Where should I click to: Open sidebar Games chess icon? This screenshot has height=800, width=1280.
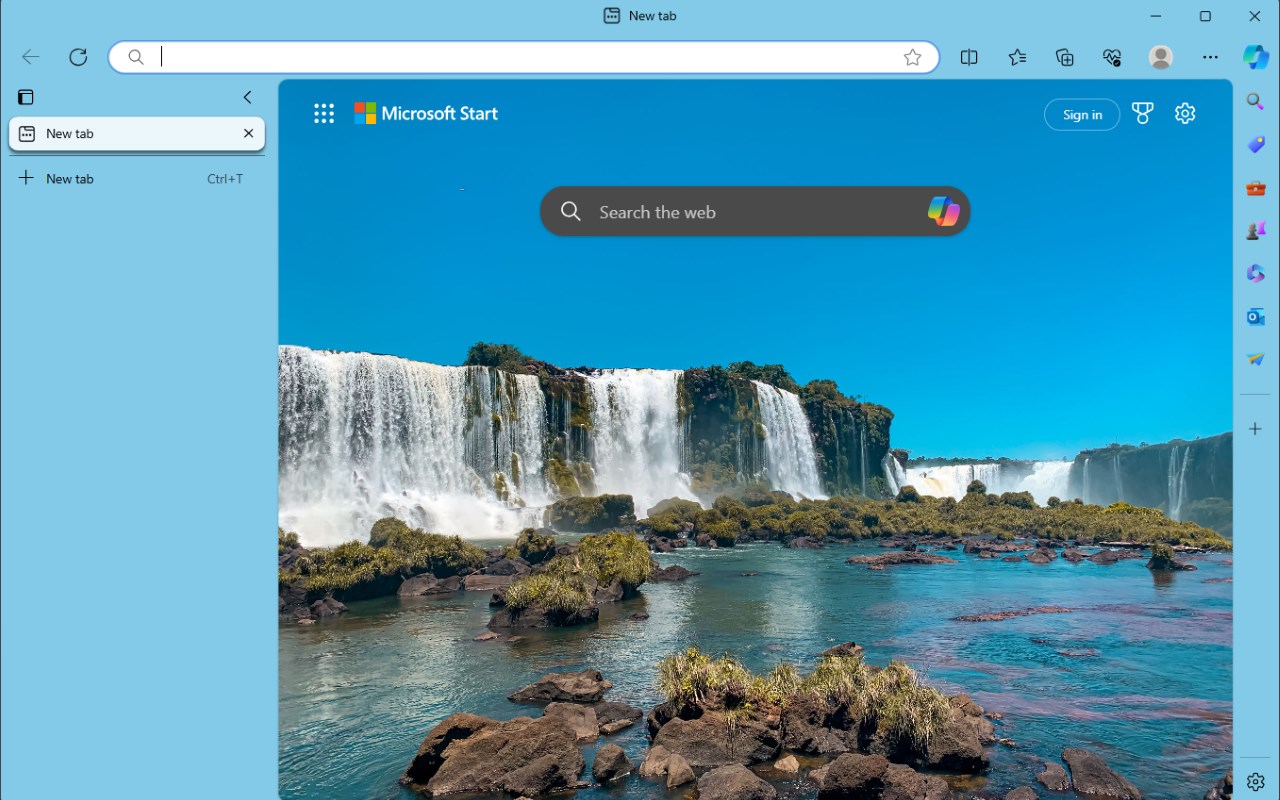click(1256, 231)
